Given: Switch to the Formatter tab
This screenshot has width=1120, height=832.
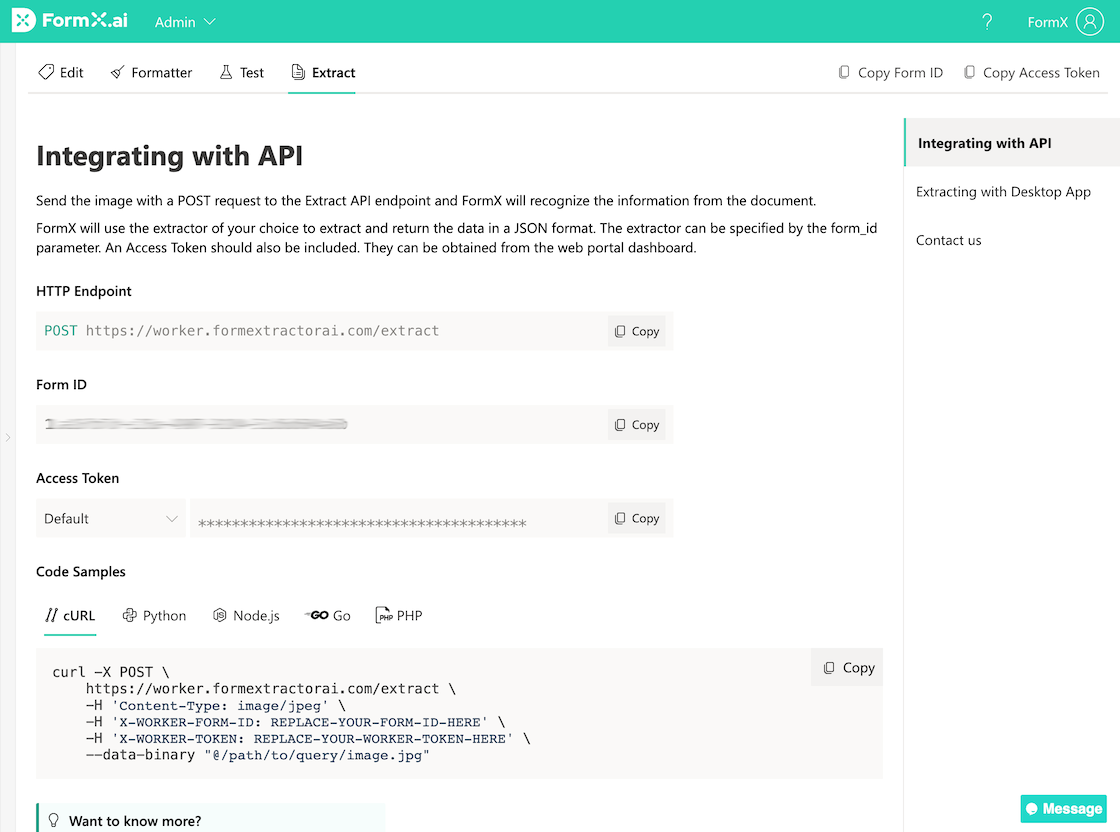Looking at the screenshot, I should pos(151,72).
